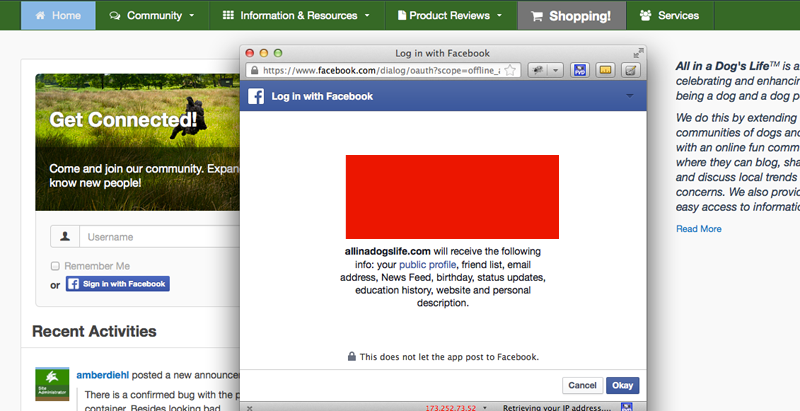Open the Community menu
This screenshot has width=800, height=411.
click(152, 15)
